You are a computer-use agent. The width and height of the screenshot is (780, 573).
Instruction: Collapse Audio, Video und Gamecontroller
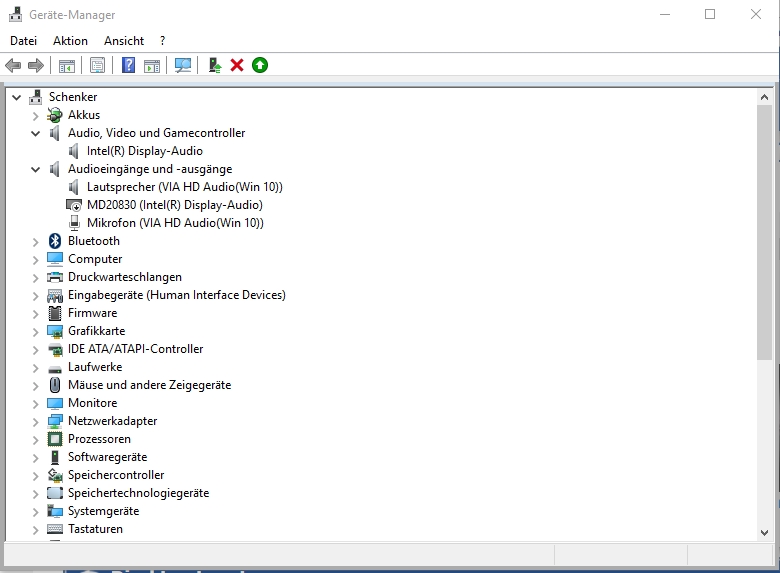(35, 133)
